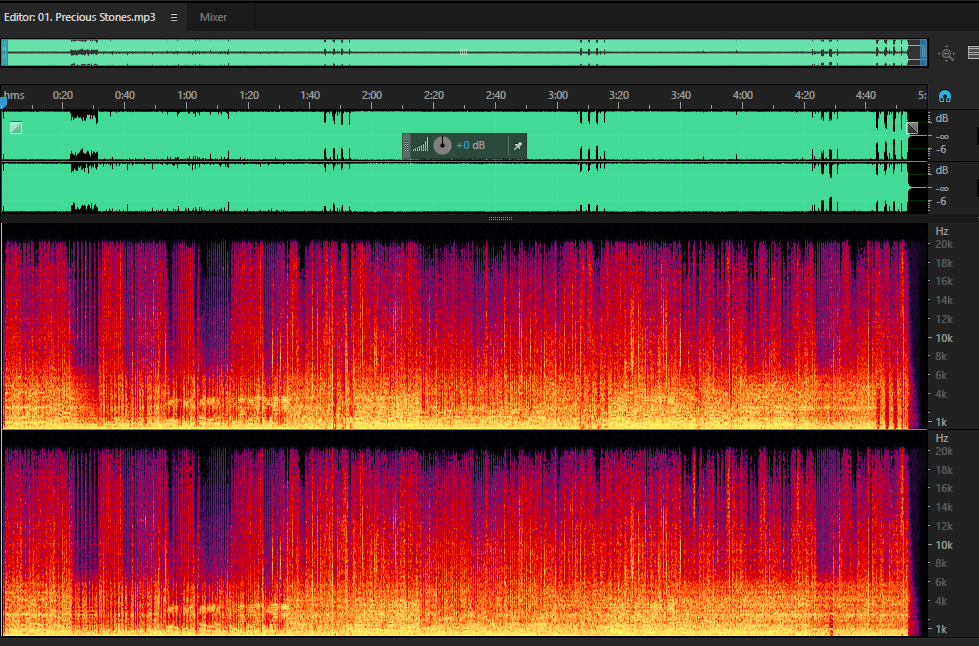979x646 pixels.
Task: Click the HUD amplitude bars icon
Action: coord(421,145)
